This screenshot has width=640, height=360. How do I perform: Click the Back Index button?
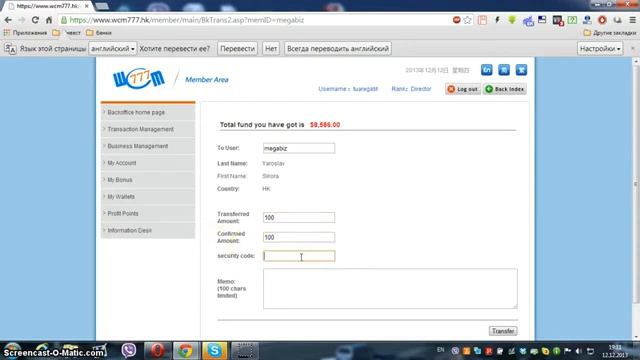tap(504, 89)
